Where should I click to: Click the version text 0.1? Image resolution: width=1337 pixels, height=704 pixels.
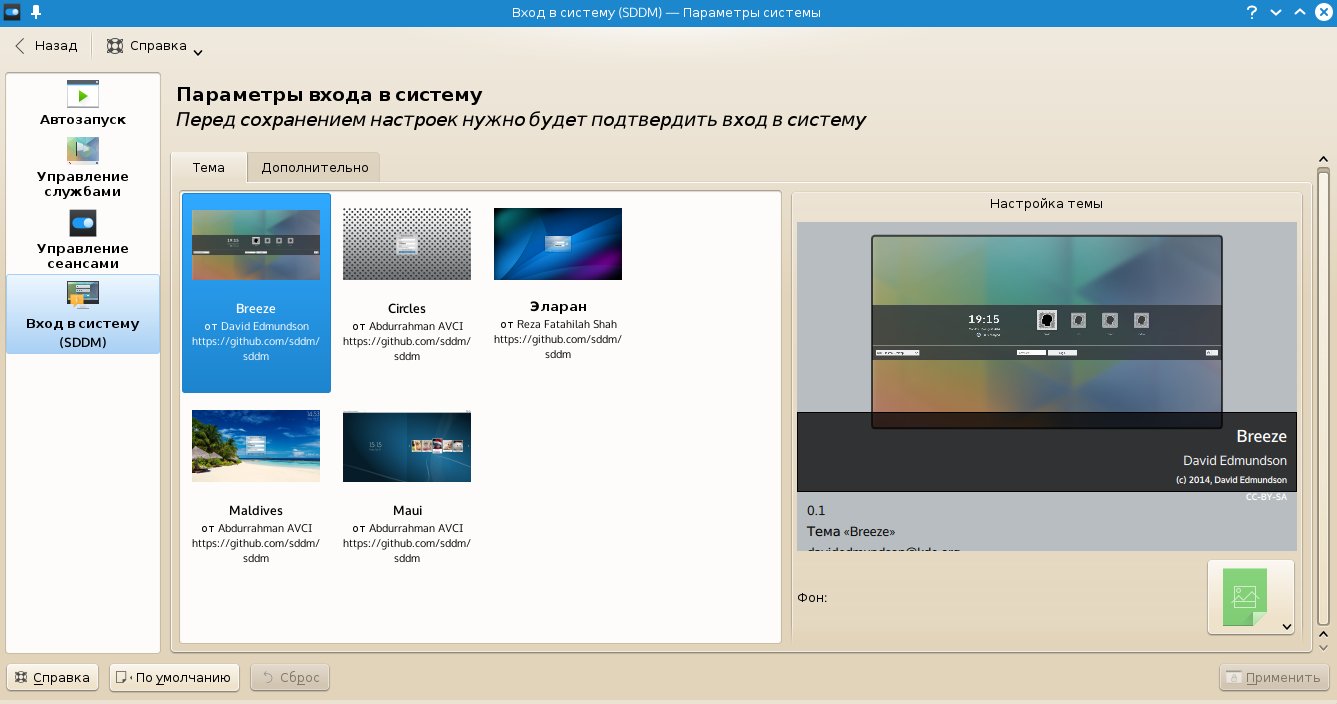point(816,510)
